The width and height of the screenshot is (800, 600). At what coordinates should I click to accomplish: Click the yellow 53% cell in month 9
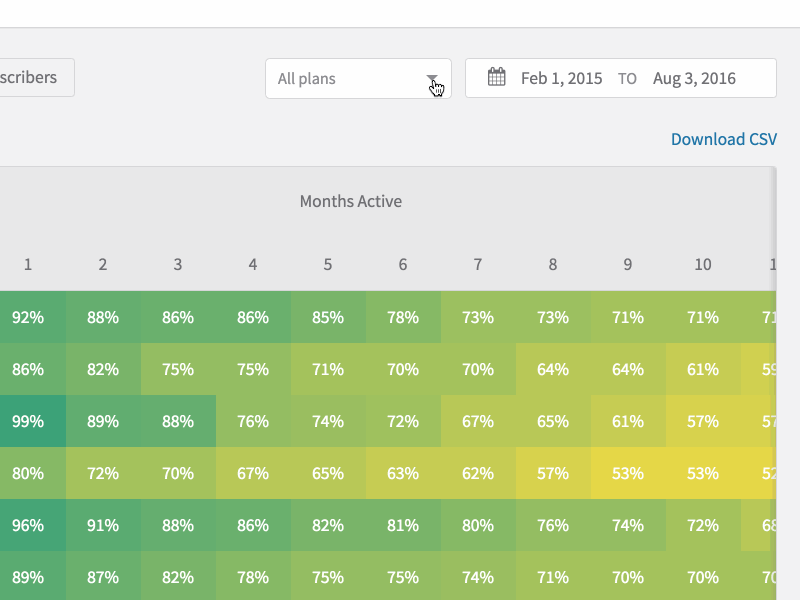[627, 473]
